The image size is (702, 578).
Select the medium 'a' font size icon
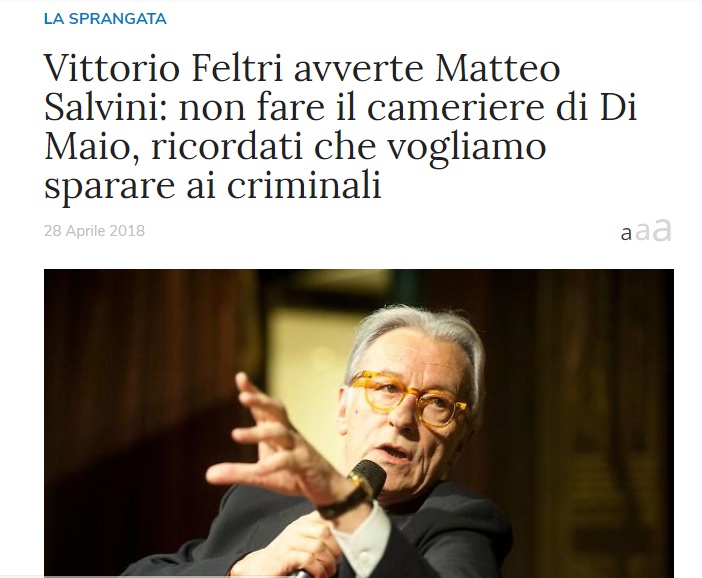pyautogui.click(x=642, y=231)
